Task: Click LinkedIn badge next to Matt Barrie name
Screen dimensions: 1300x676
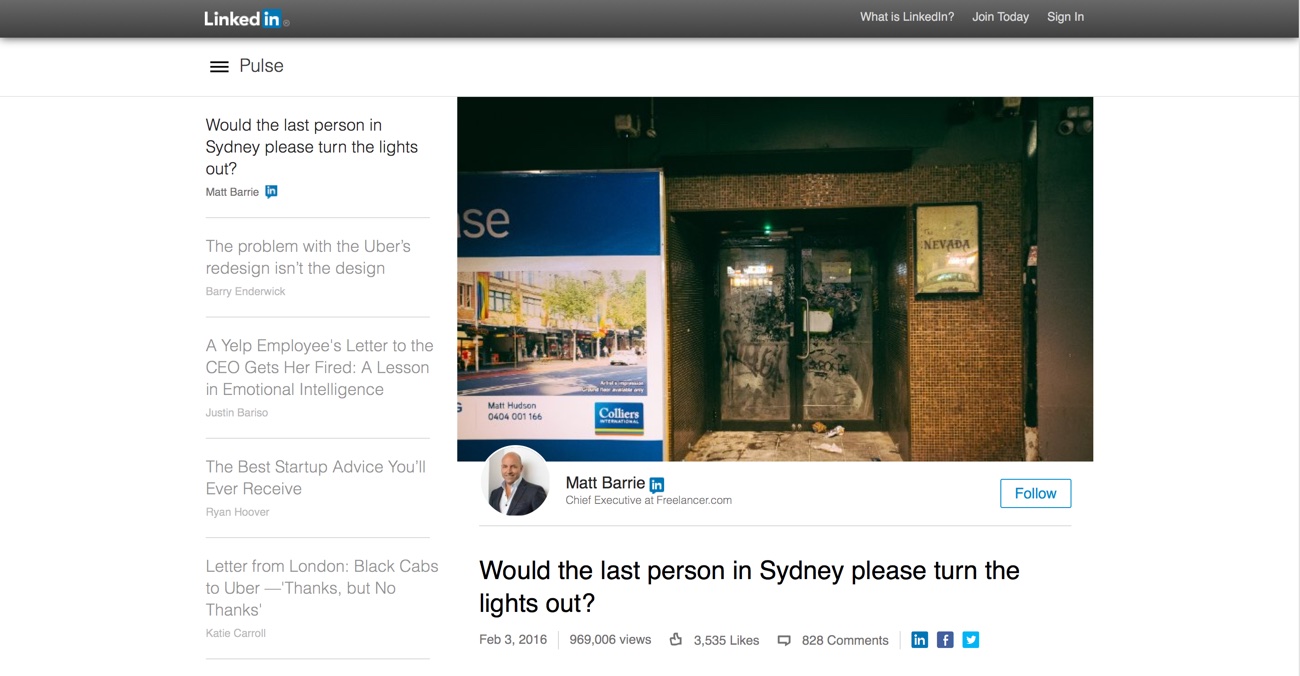Action: tap(657, 484)
